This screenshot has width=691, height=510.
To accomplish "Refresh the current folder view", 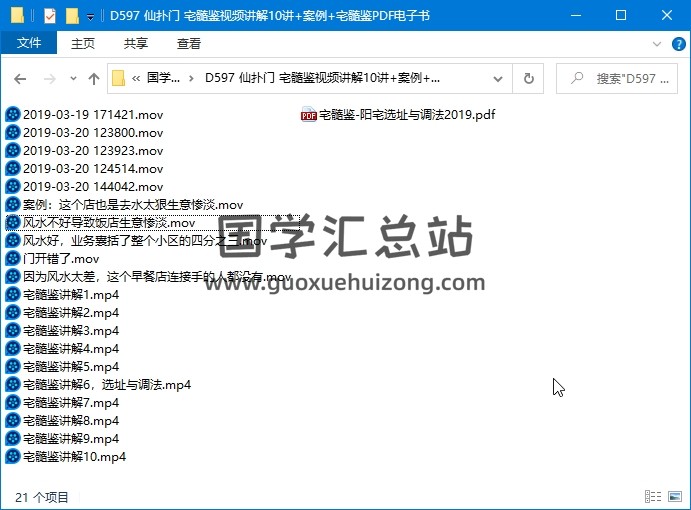I will coord(529,79).
